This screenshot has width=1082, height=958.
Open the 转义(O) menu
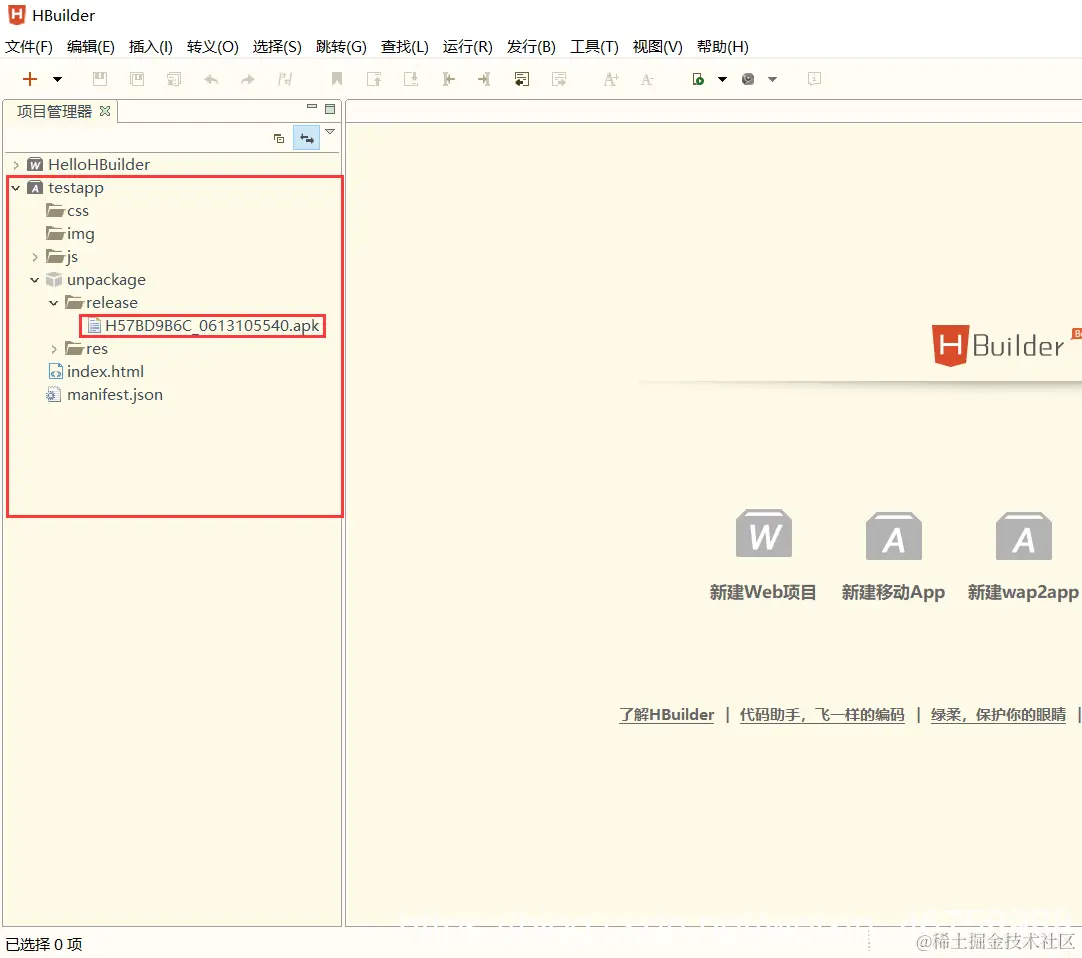(213, 47)
